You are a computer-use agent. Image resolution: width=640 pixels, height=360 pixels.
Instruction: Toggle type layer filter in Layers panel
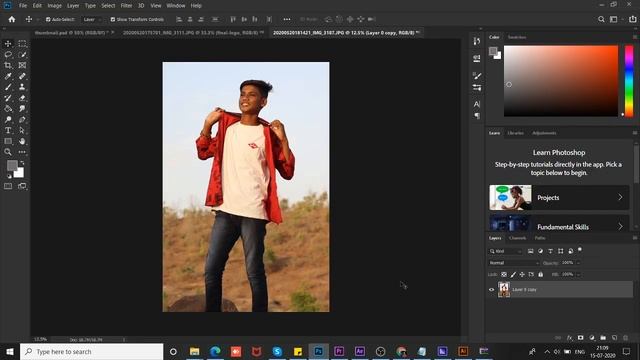coord(550,251)
